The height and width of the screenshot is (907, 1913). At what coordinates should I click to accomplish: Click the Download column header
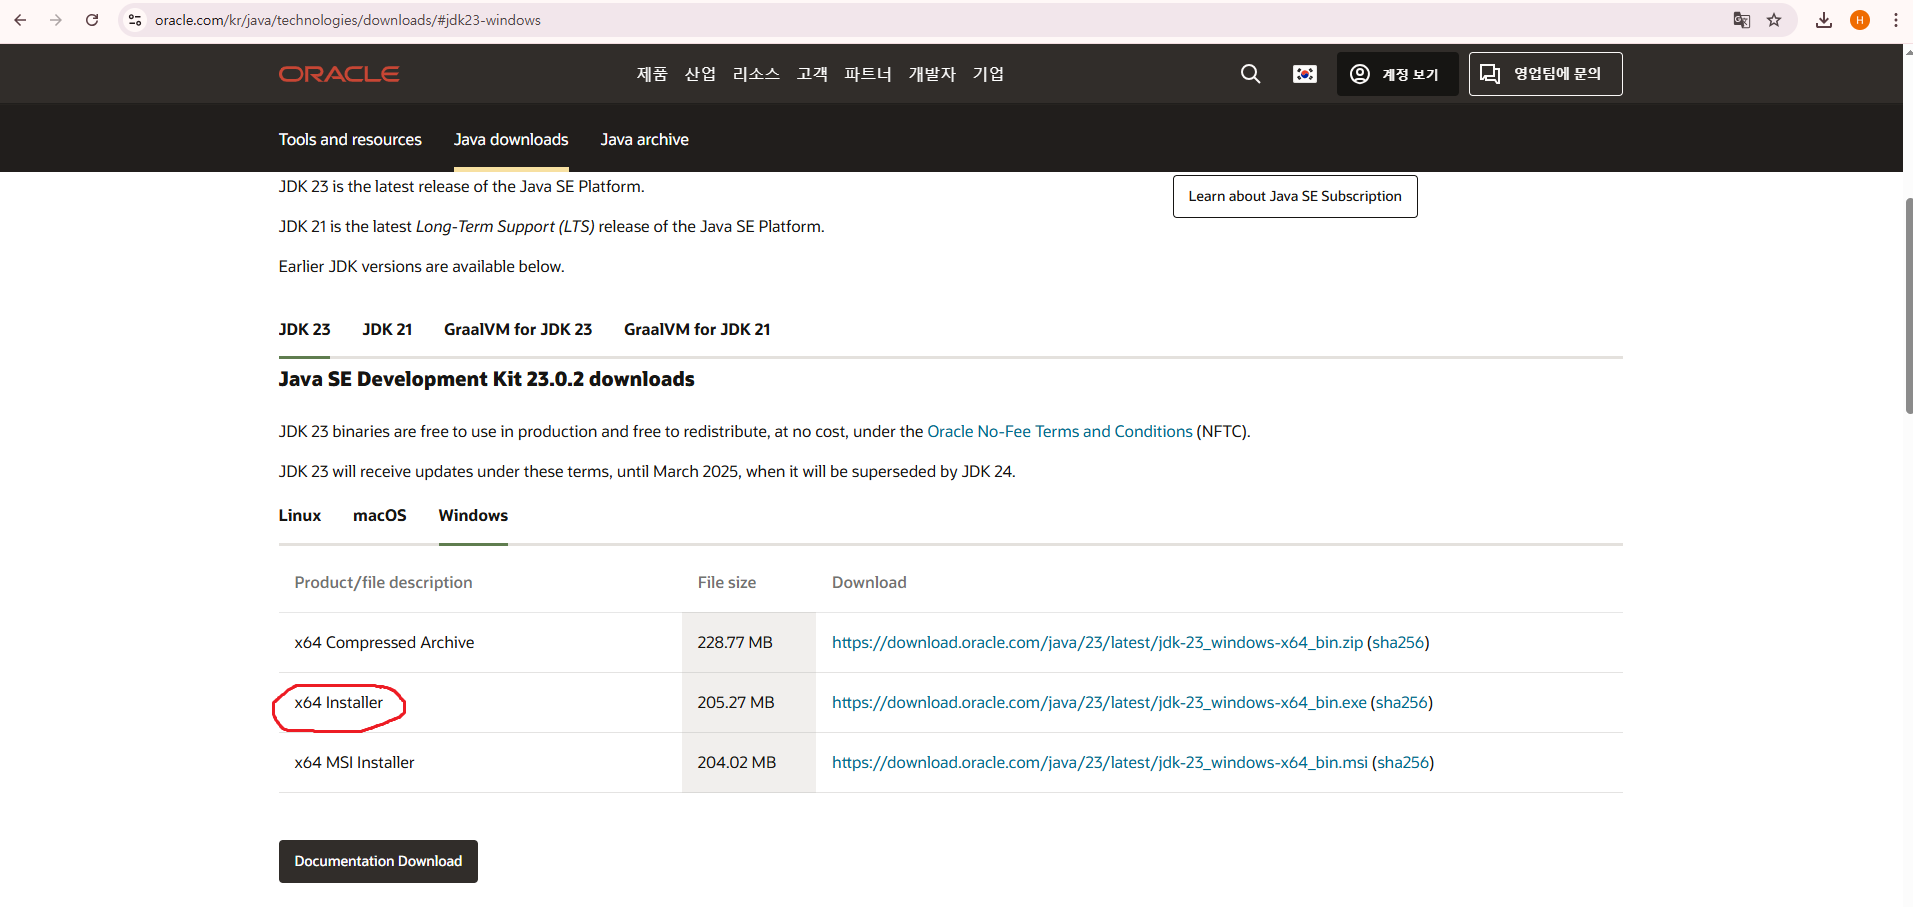pyautogui.click(x=869, y=583)
